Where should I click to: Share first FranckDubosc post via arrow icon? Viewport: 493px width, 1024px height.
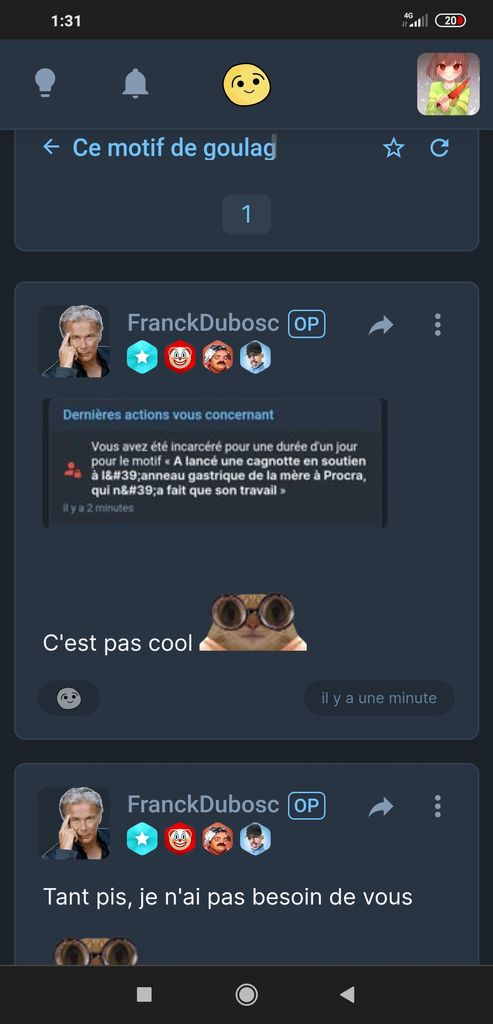point(381,325)
